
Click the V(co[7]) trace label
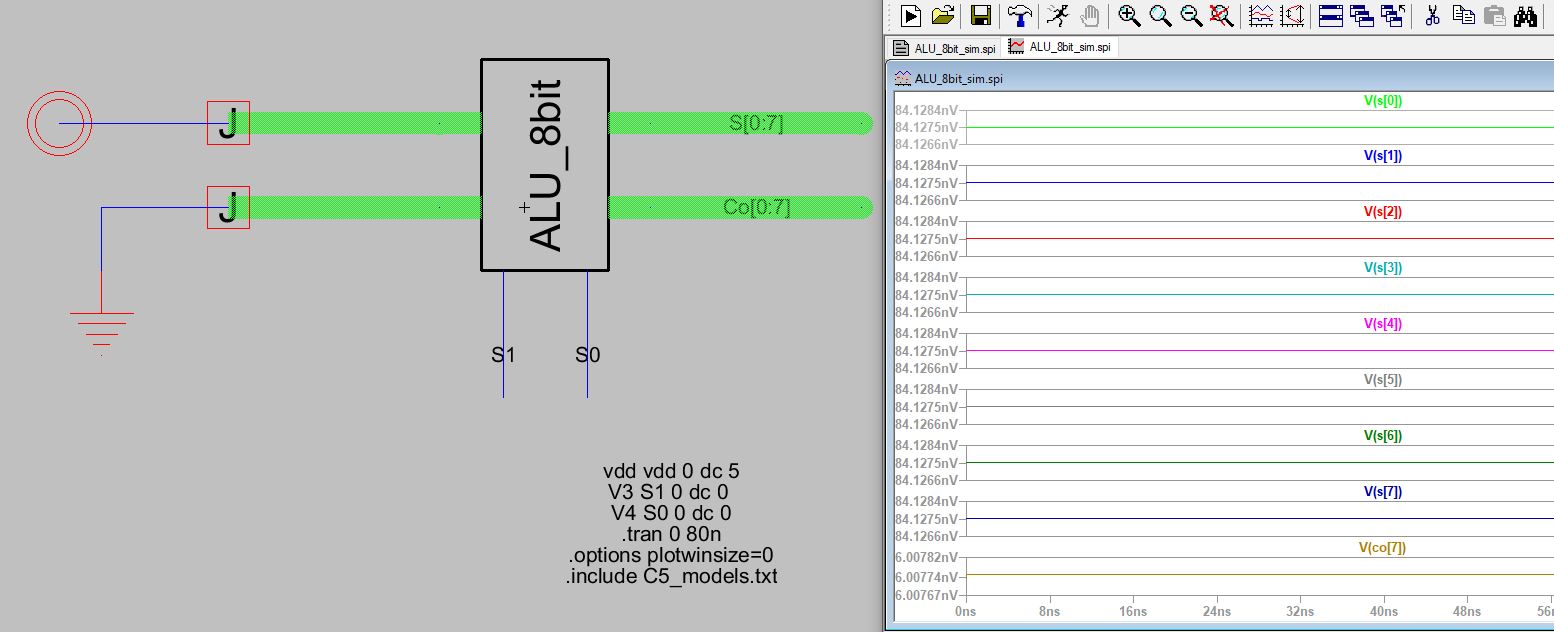click(x=1383, y=547)
